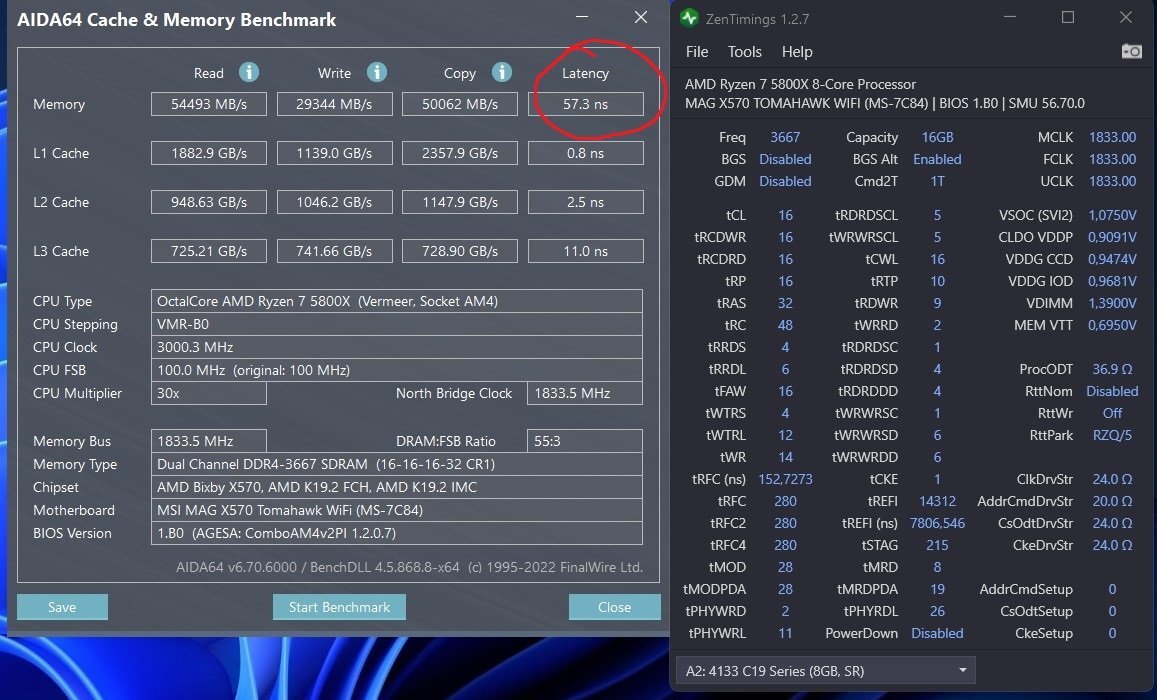Minimize the AIDA64 benchmark window
This screenshot has height=700, width=1157.
point(582,17)
